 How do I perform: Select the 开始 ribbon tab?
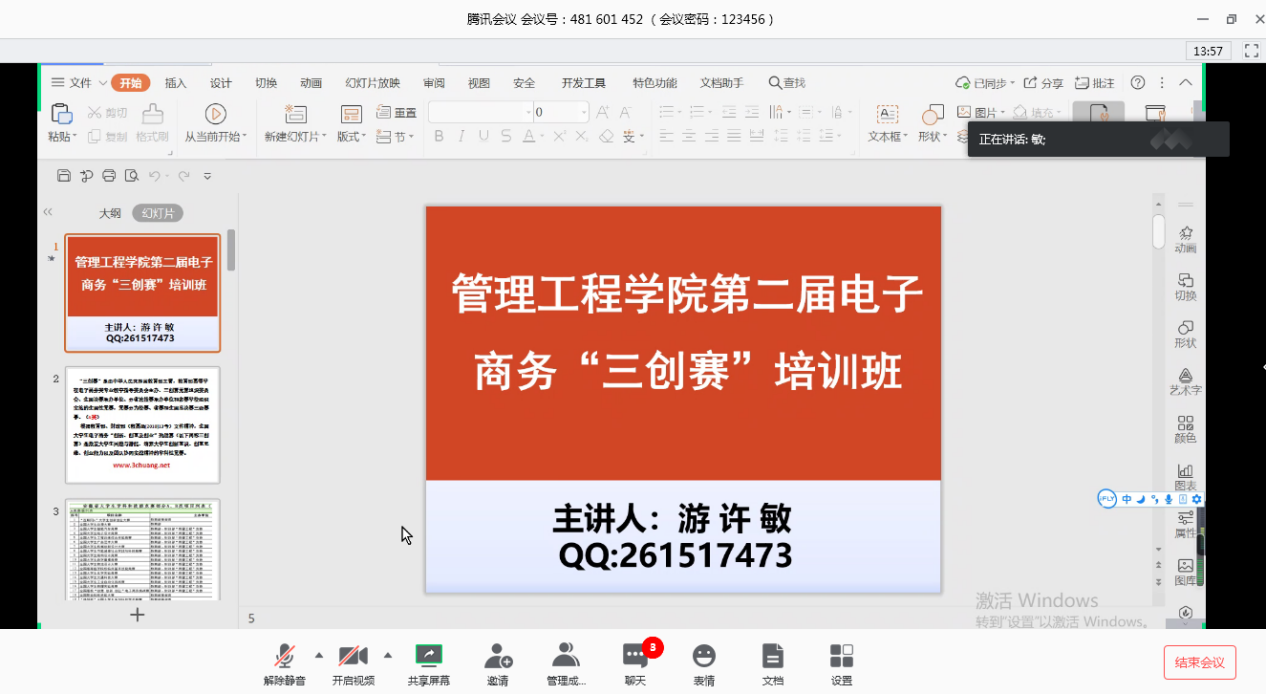pos(131,83)
